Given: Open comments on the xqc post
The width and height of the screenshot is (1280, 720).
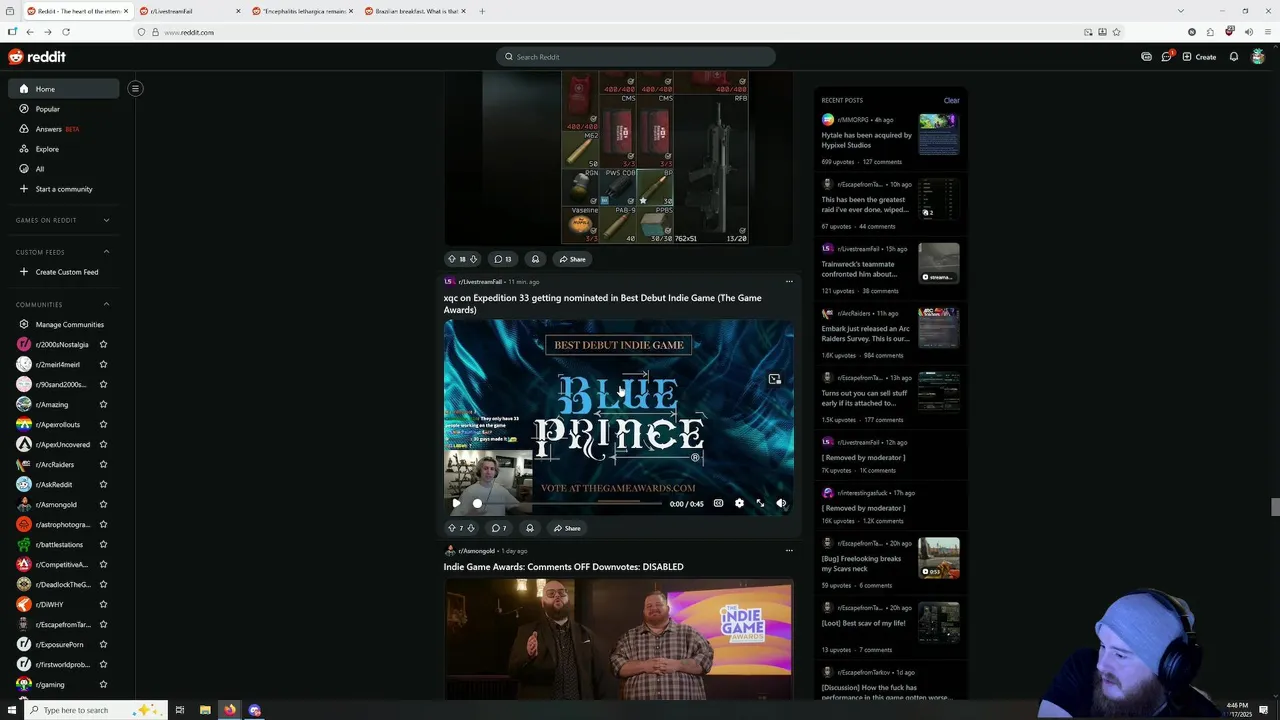Looking at the screenshot, I should point(499,528).
